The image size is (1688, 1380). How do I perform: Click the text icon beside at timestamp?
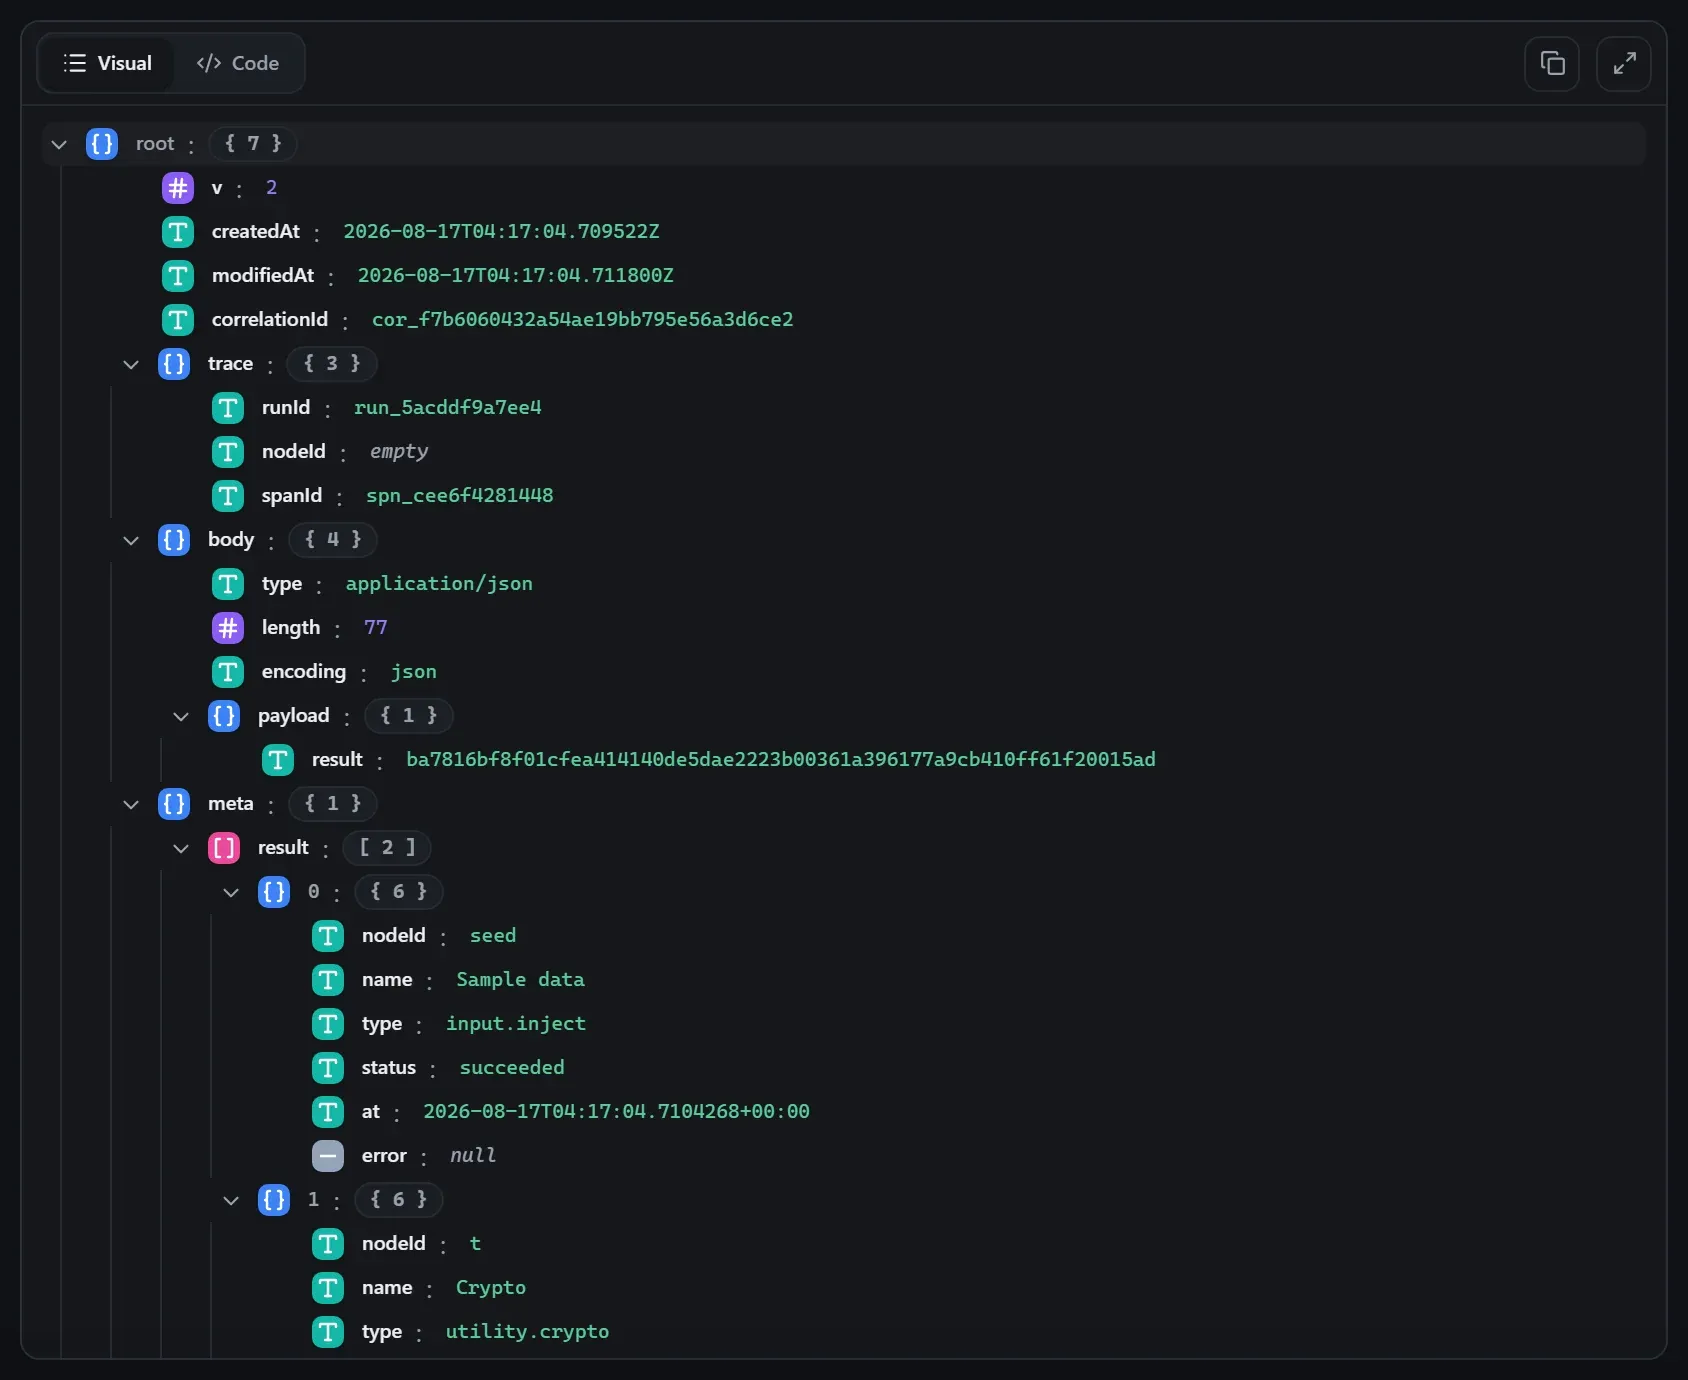[328, 1112]
